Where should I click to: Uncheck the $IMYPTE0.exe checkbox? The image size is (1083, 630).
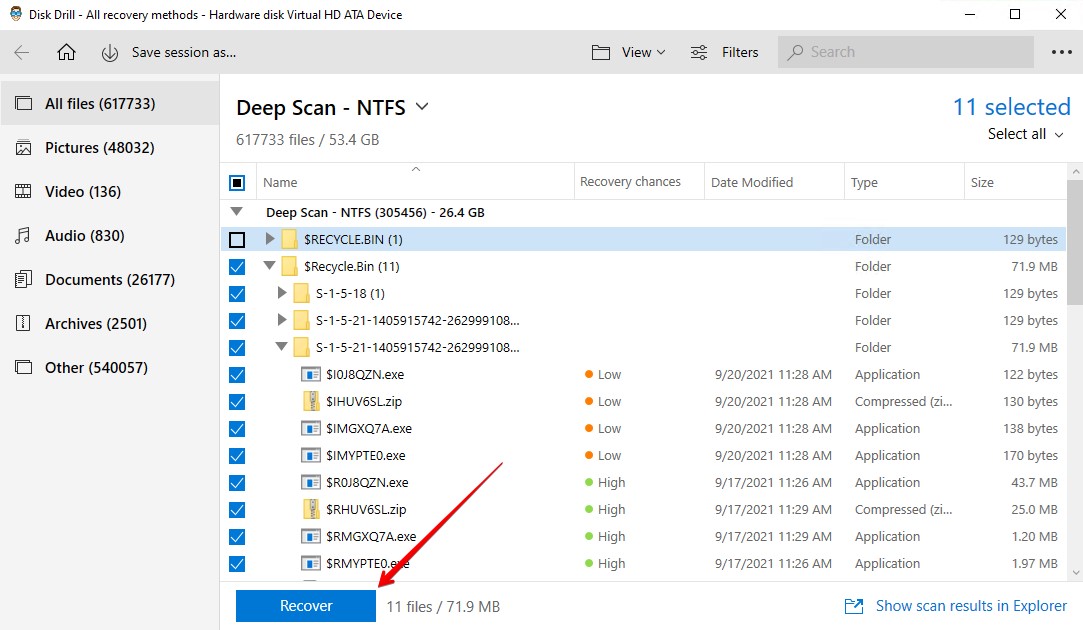coord(237,455)
